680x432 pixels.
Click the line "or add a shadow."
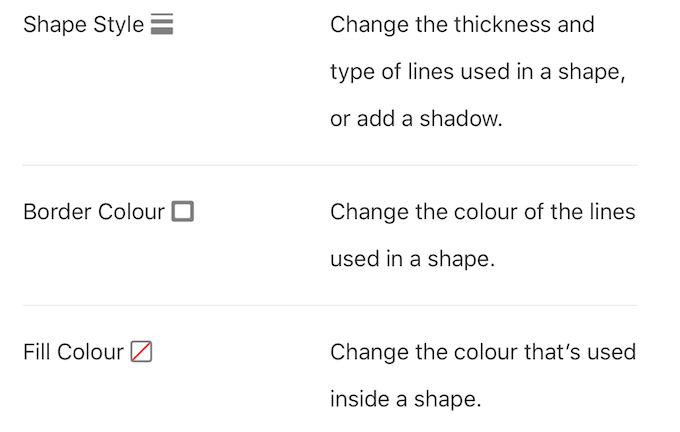point(416,119)
